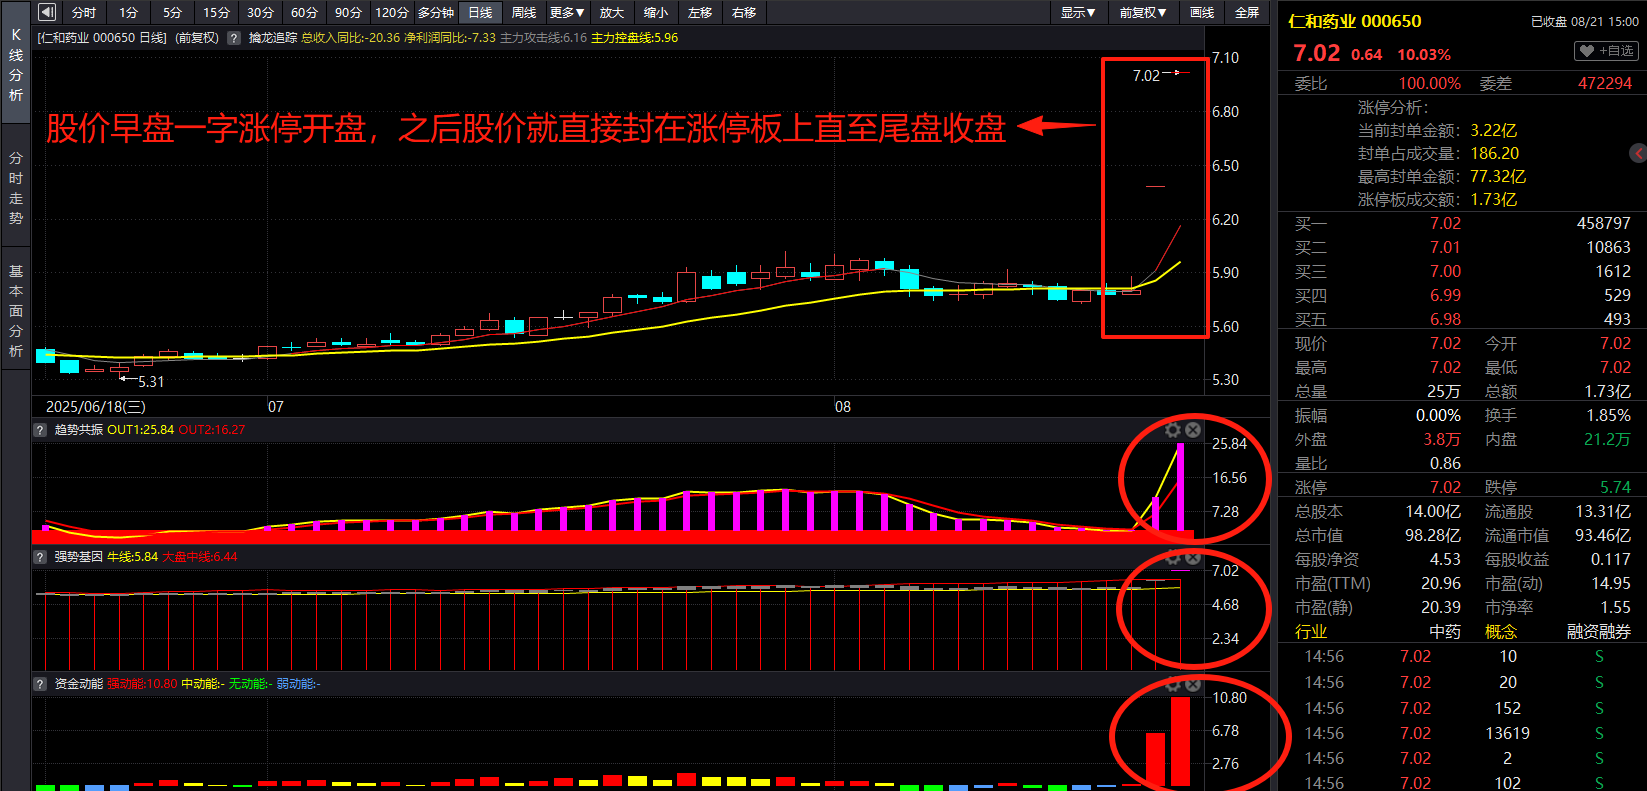Switch to 分时 intraday chart
This screenshot has height=791, width=1647.
[x=84, y=12]
